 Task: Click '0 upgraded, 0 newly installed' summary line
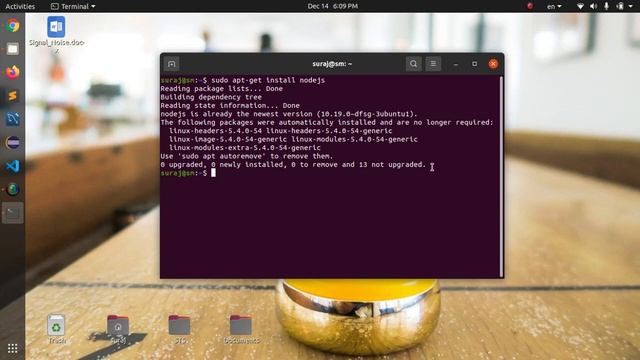[x=293, y=164]
